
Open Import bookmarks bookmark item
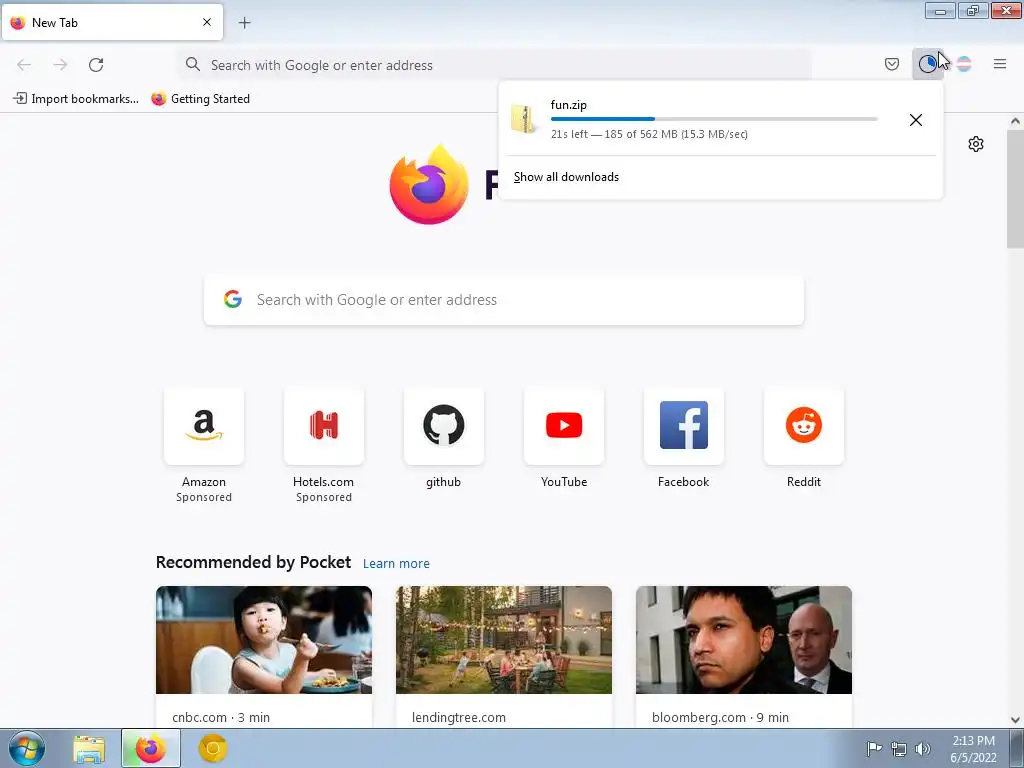point(76,99)
